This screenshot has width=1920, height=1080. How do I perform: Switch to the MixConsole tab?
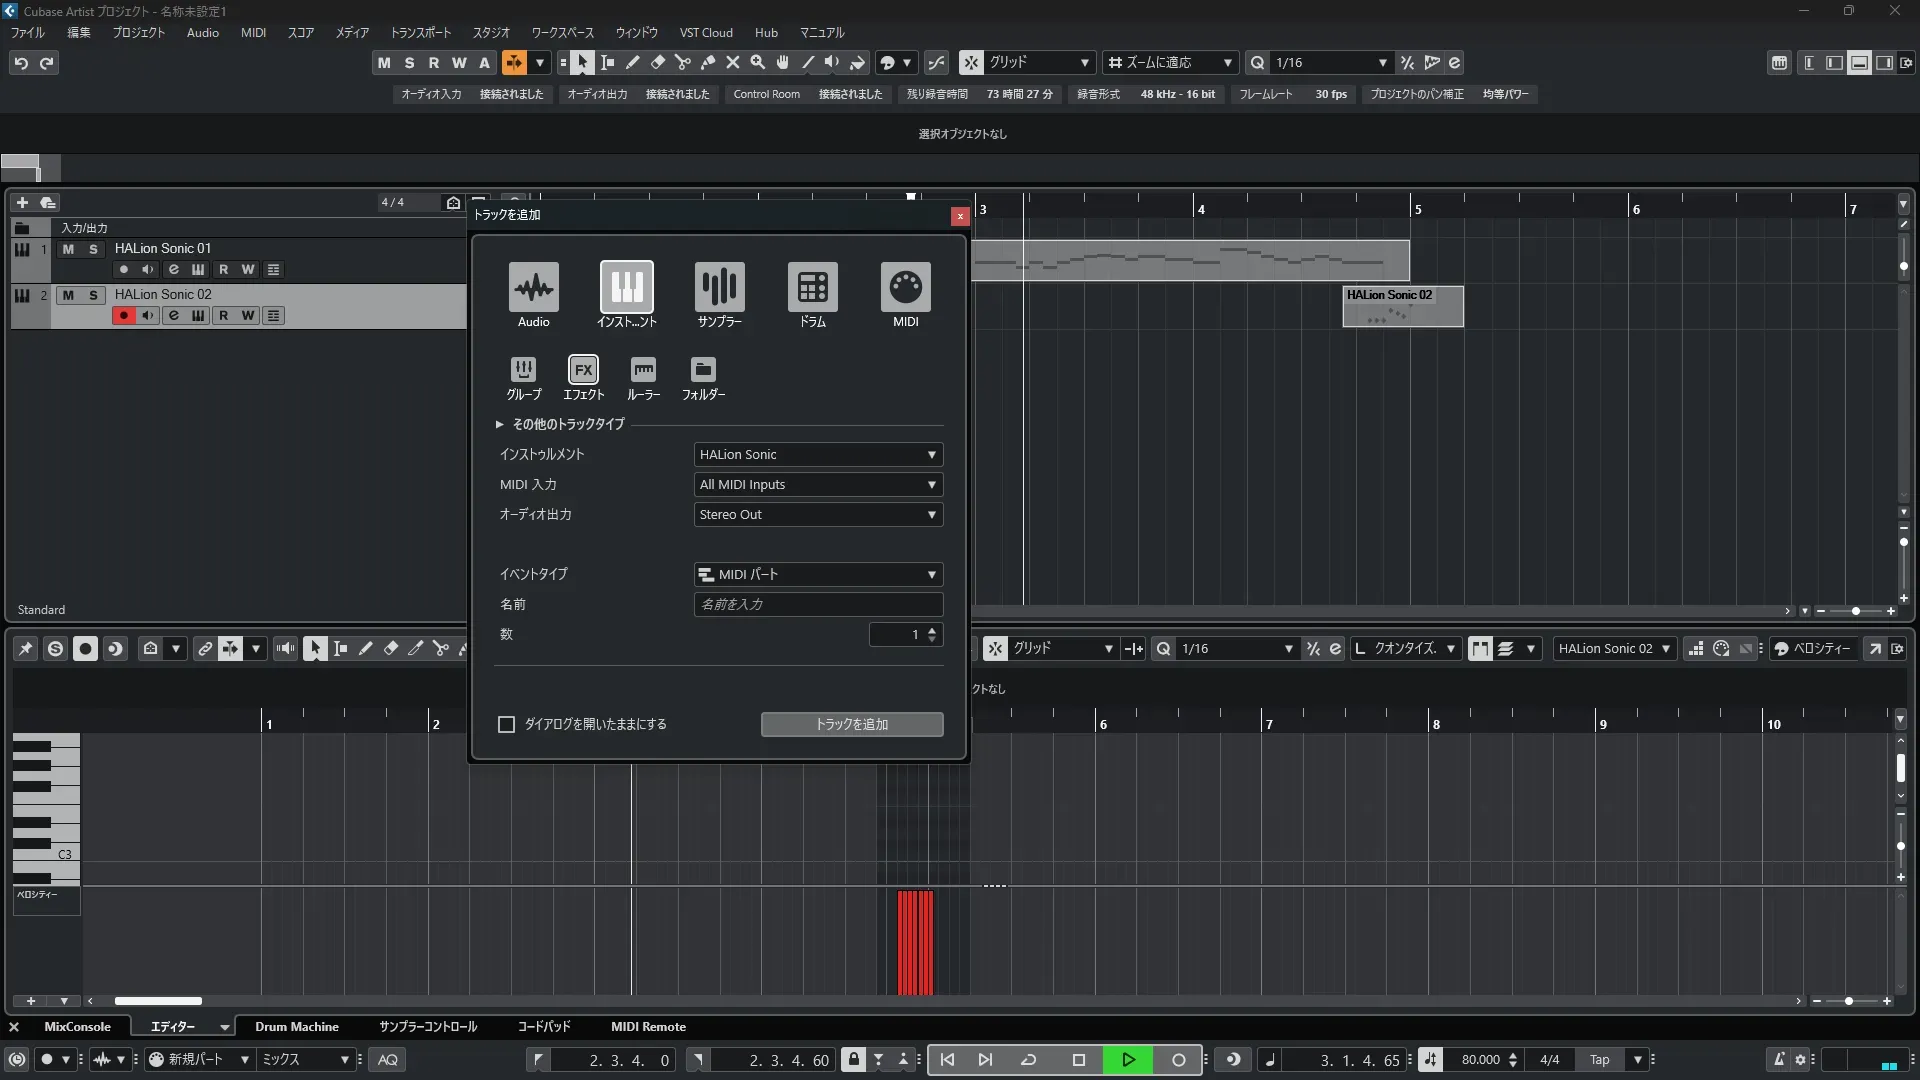click(x=77, y=1027)
